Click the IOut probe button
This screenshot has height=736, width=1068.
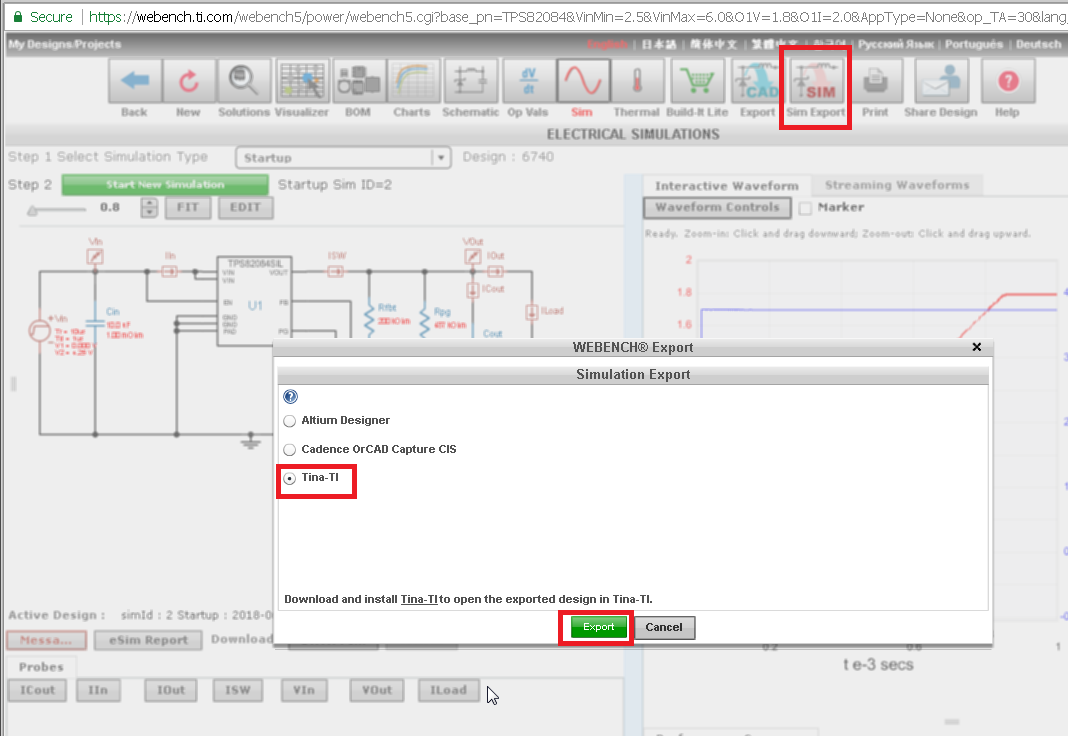[x=171, y=690]
